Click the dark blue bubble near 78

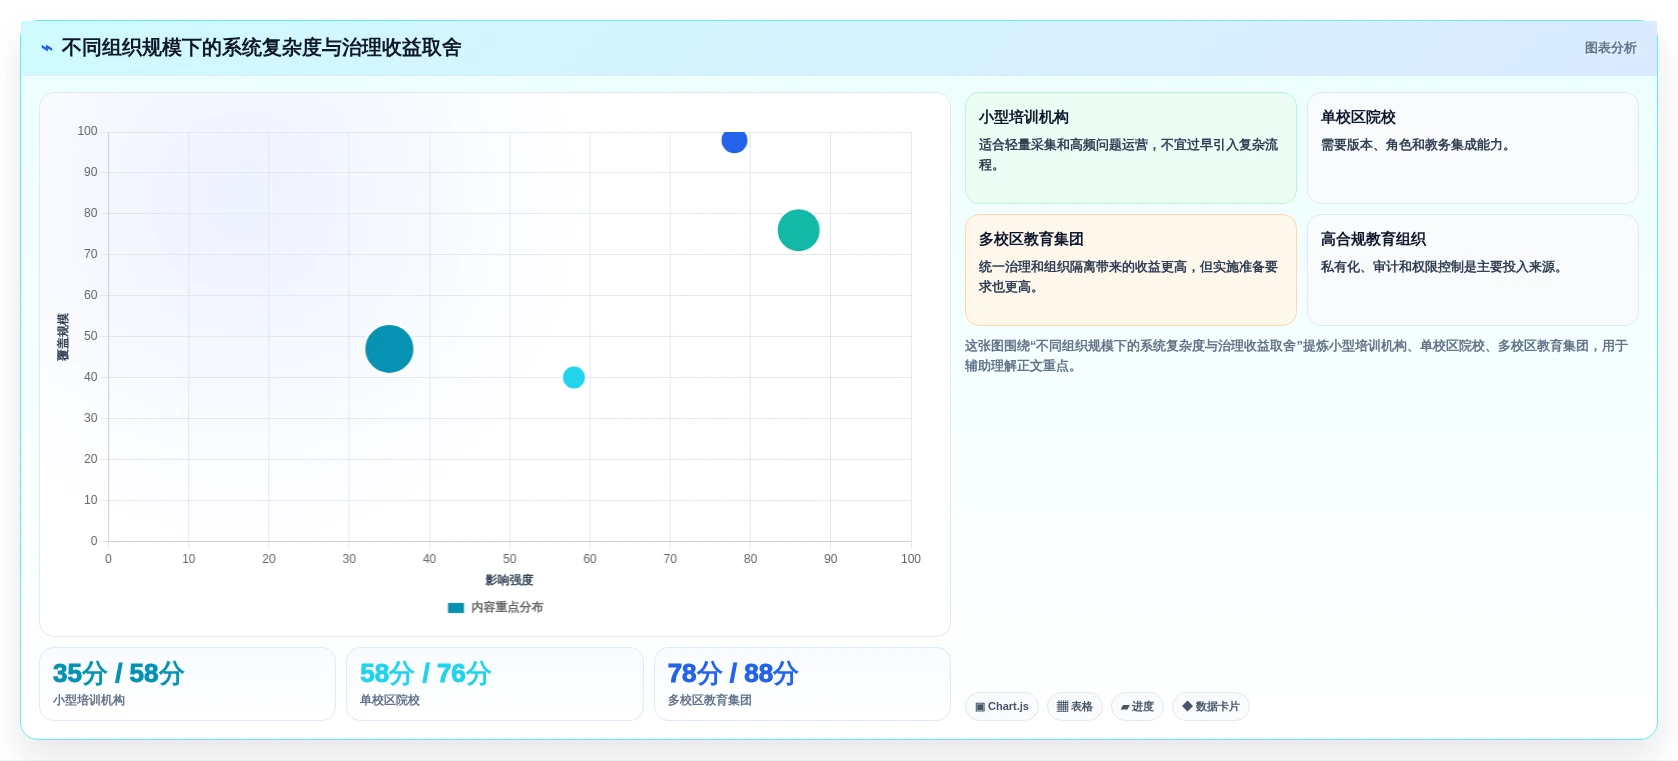pos(734,140)
